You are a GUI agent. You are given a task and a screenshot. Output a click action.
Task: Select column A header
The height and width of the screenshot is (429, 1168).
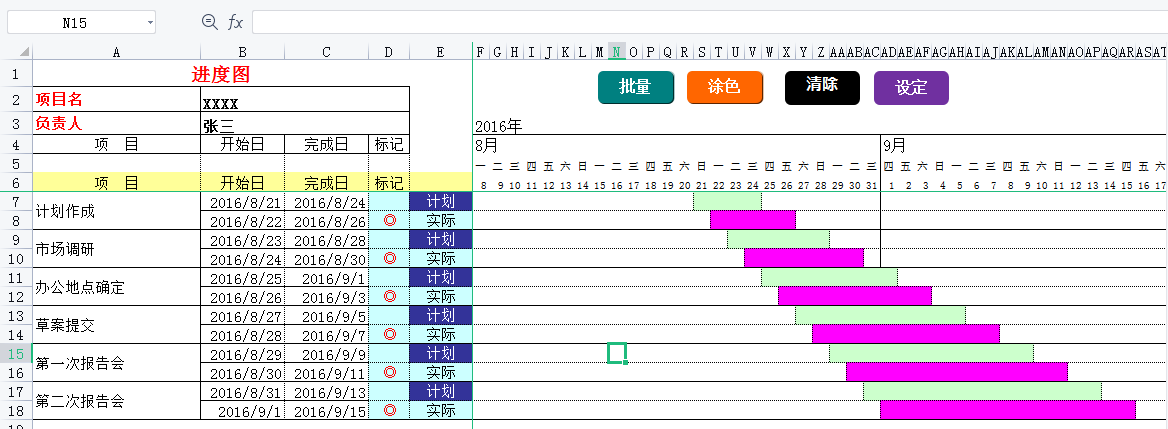[x=117, y=52]
